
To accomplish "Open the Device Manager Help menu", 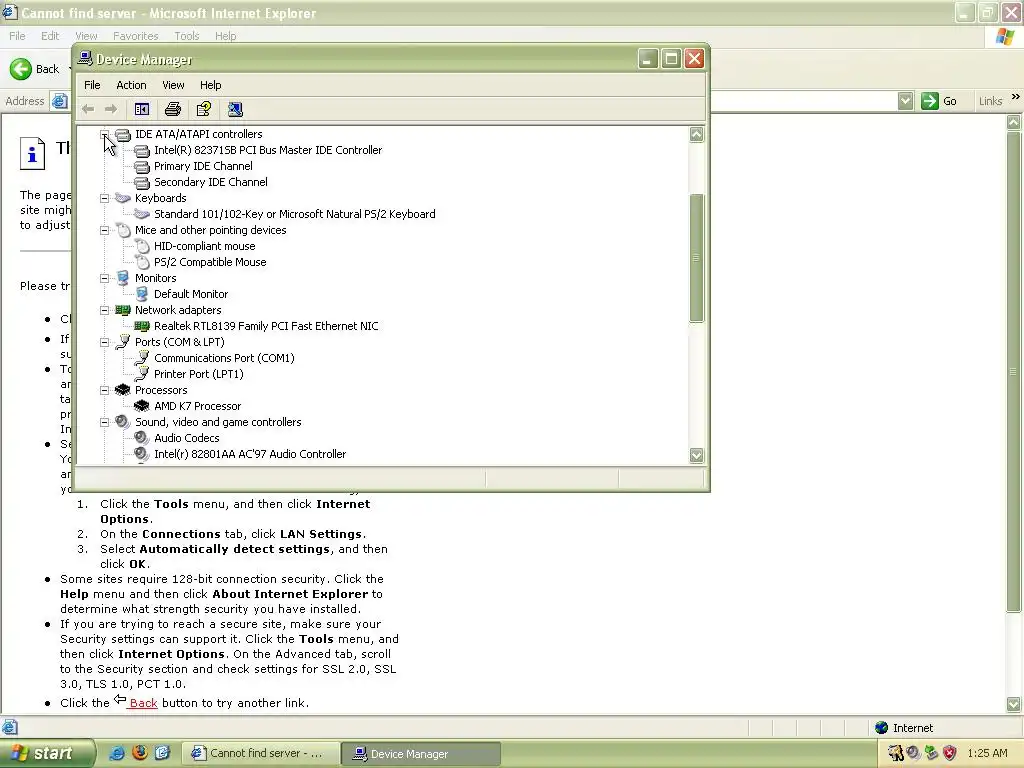I will click(x=210, y=85).
